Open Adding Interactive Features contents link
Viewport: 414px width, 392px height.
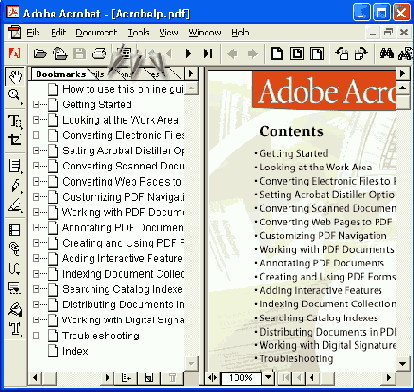pos(320,290)
